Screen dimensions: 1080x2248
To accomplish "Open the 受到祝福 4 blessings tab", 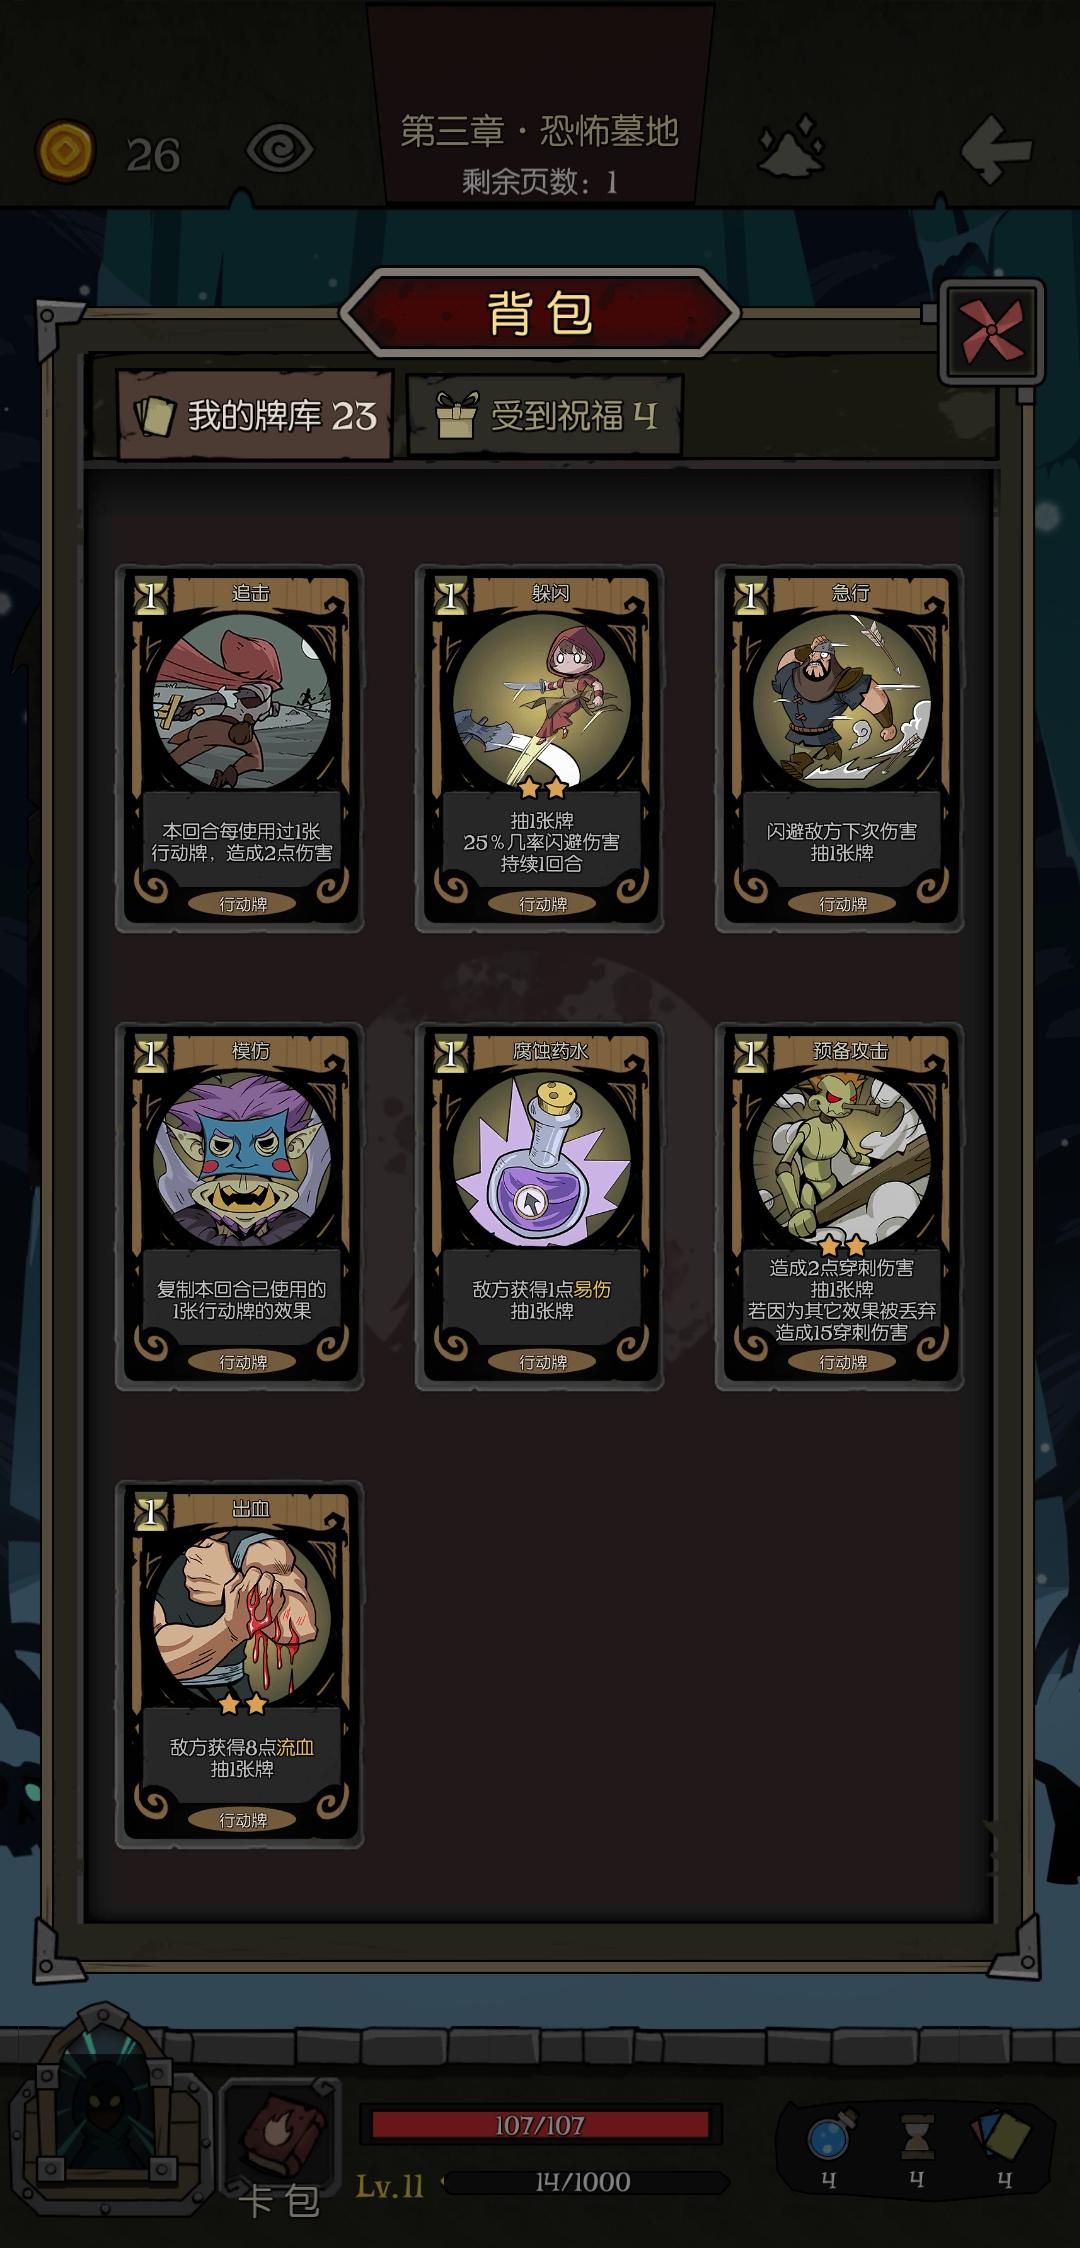I will click(545, 415).
